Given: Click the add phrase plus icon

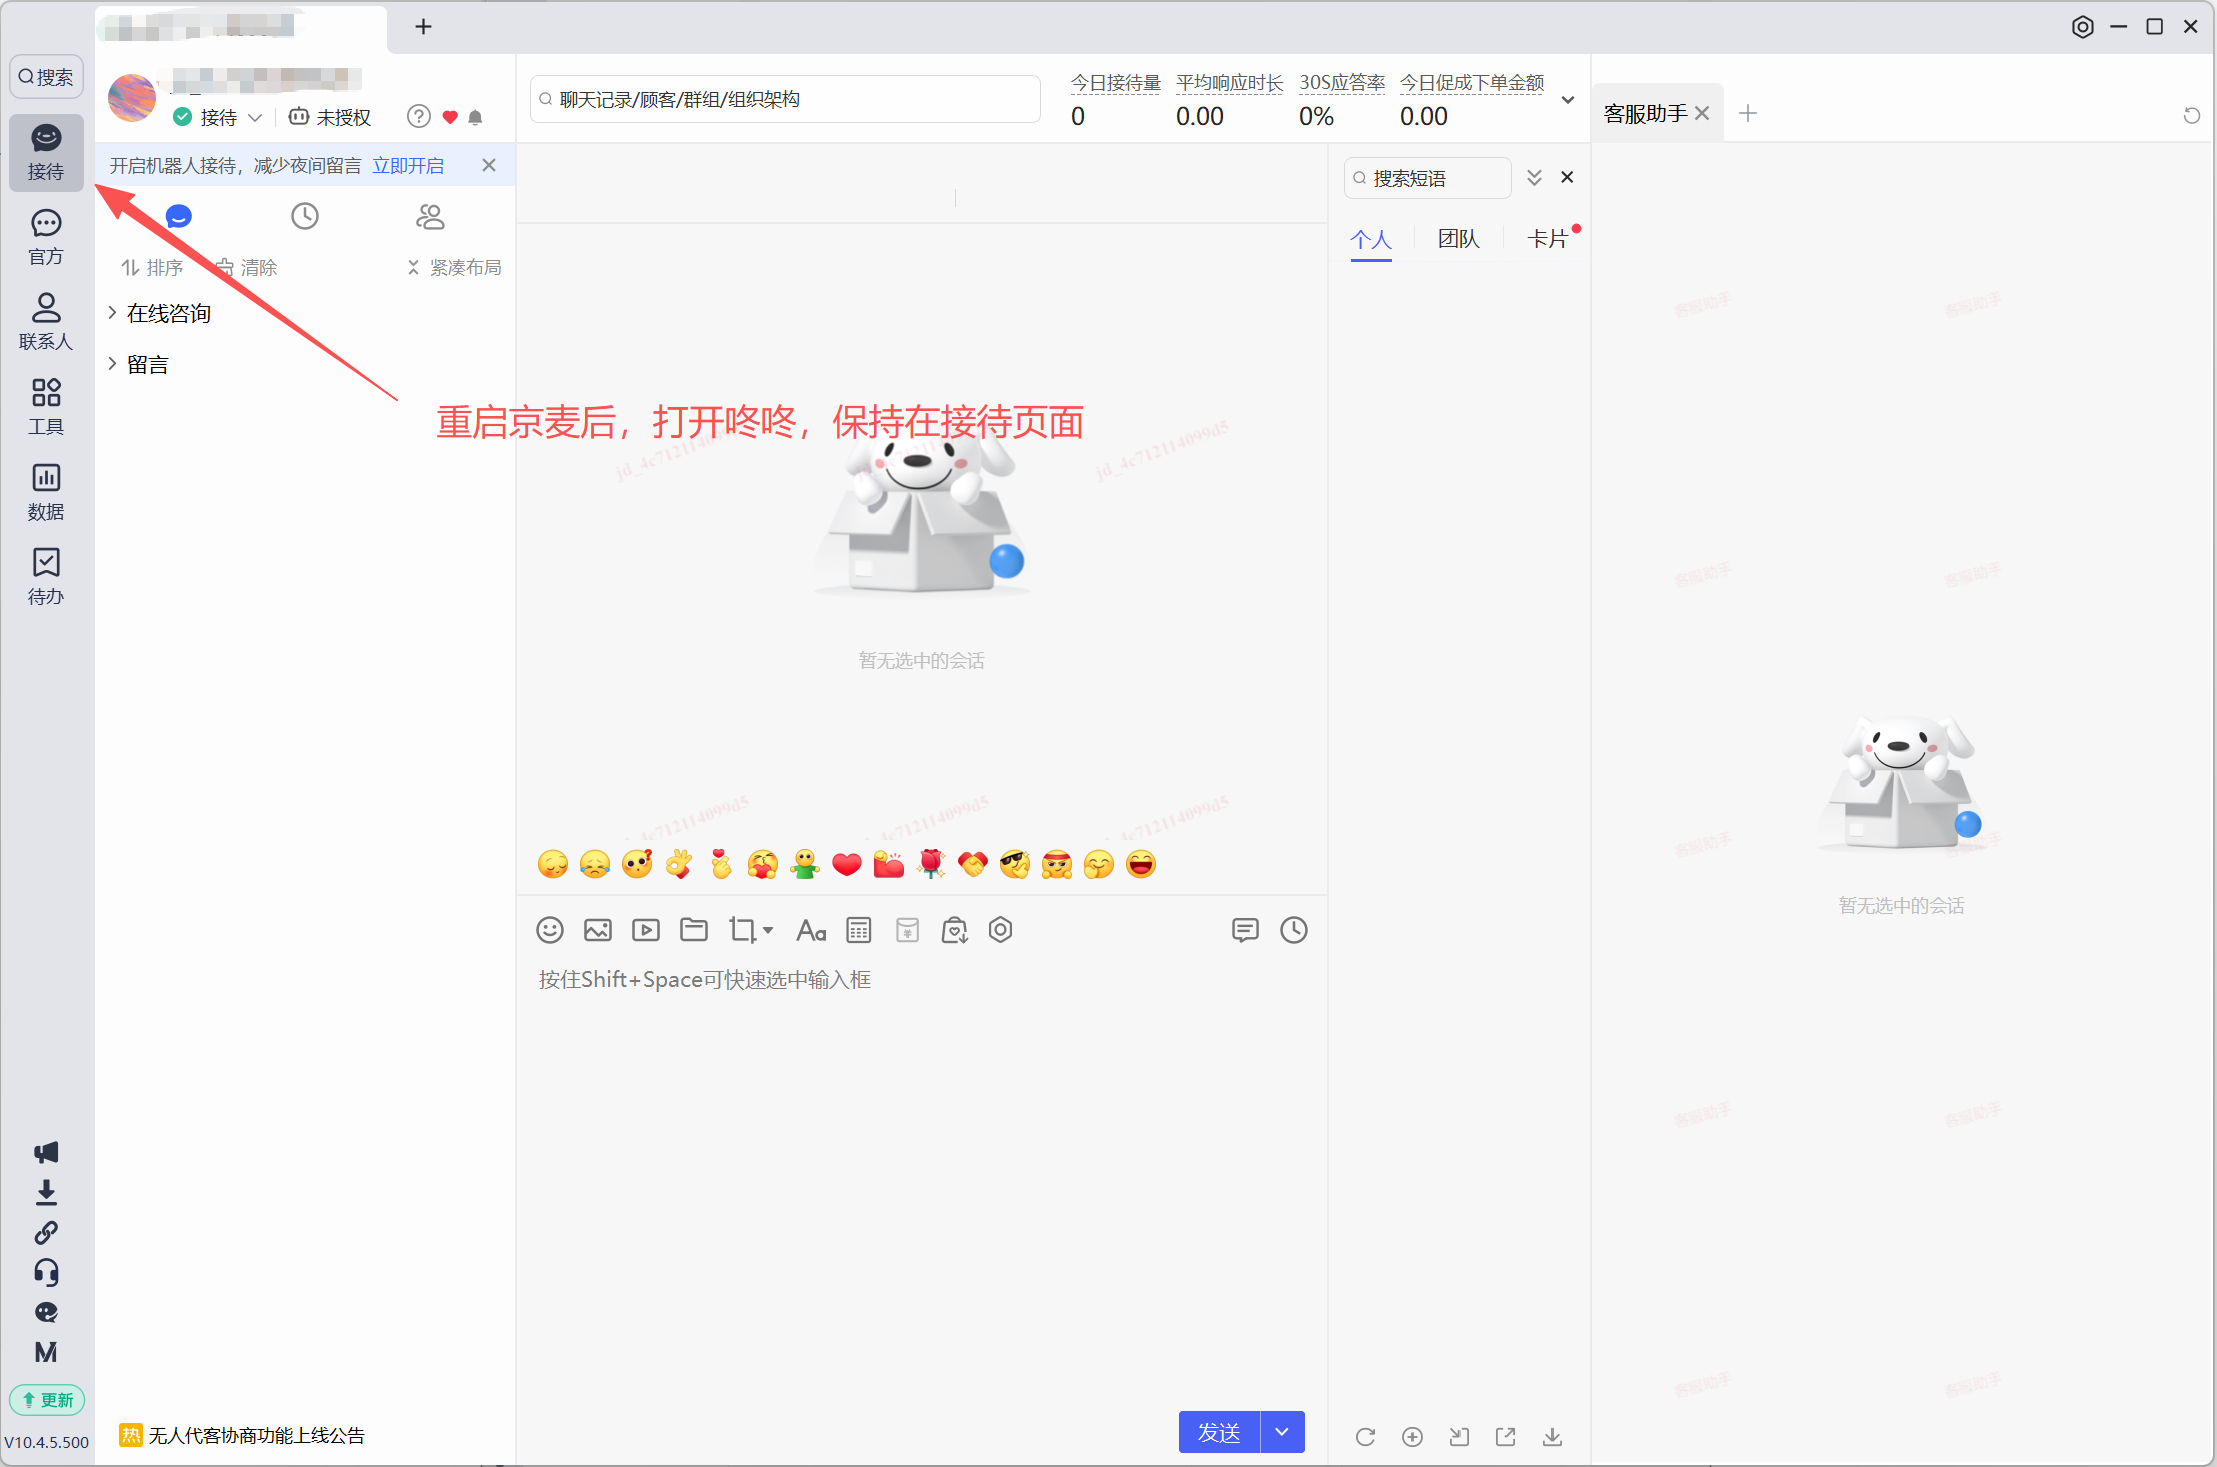Looking at the screenshot, I should pyautogui.click(x=1412, y=1437).
